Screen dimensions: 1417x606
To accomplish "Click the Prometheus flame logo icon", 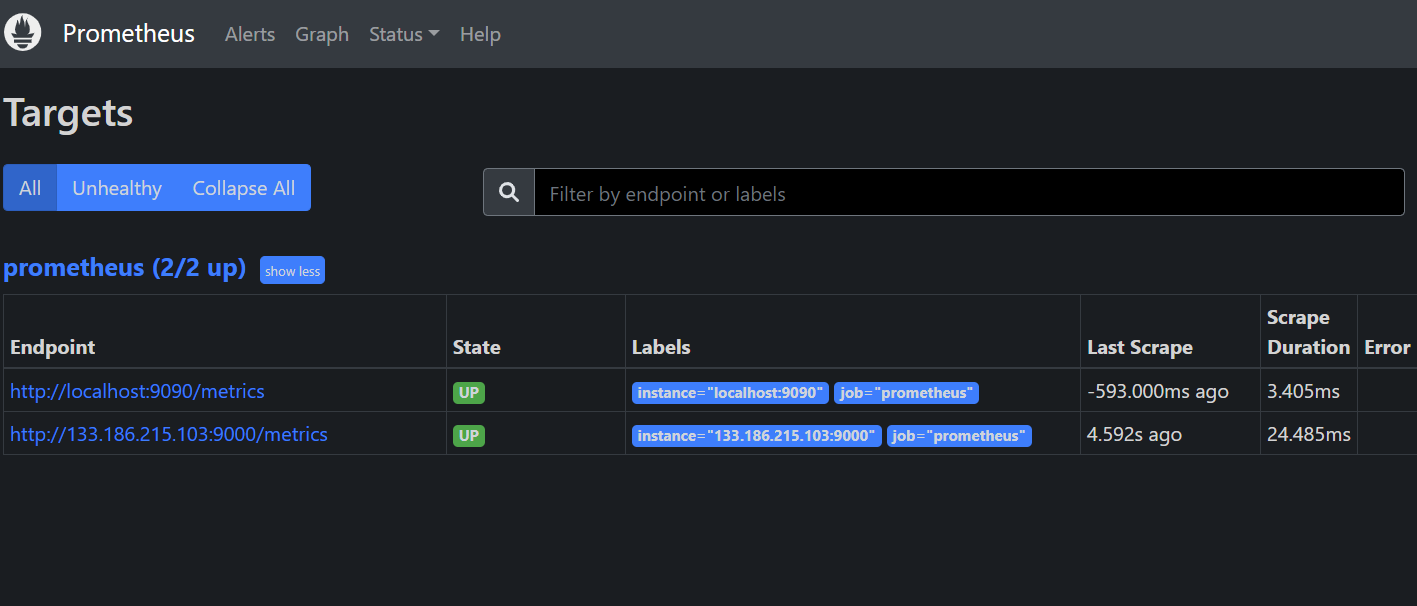I will pyautogui.click(x=23, y=33).
